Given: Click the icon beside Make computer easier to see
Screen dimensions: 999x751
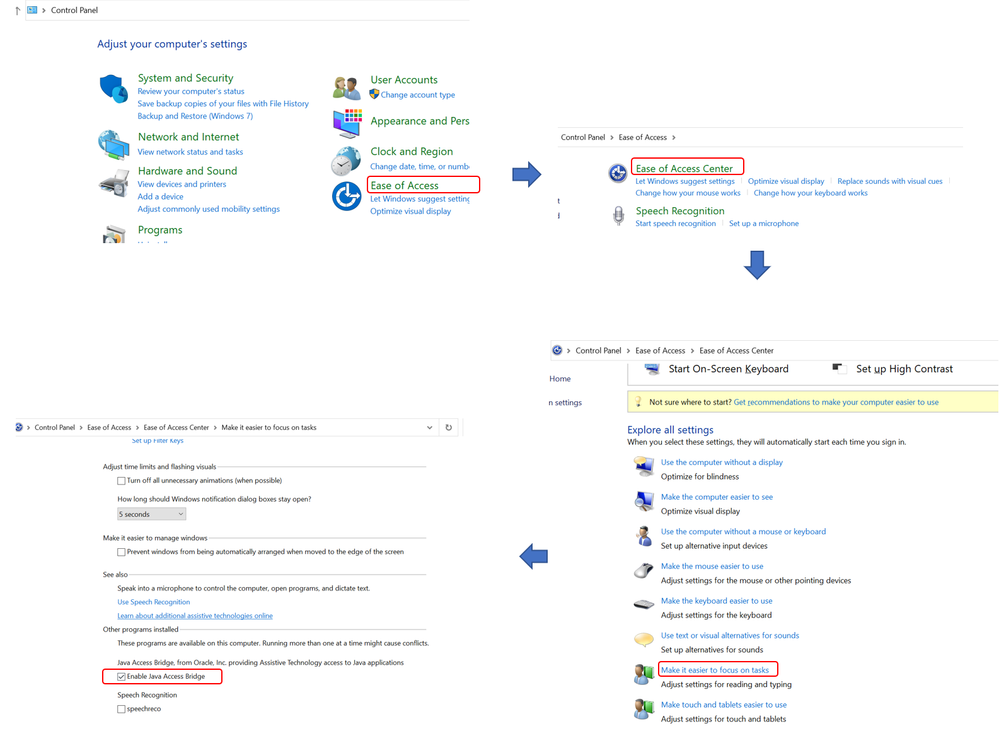Looking at the screenshot, I should click(643, 501).
